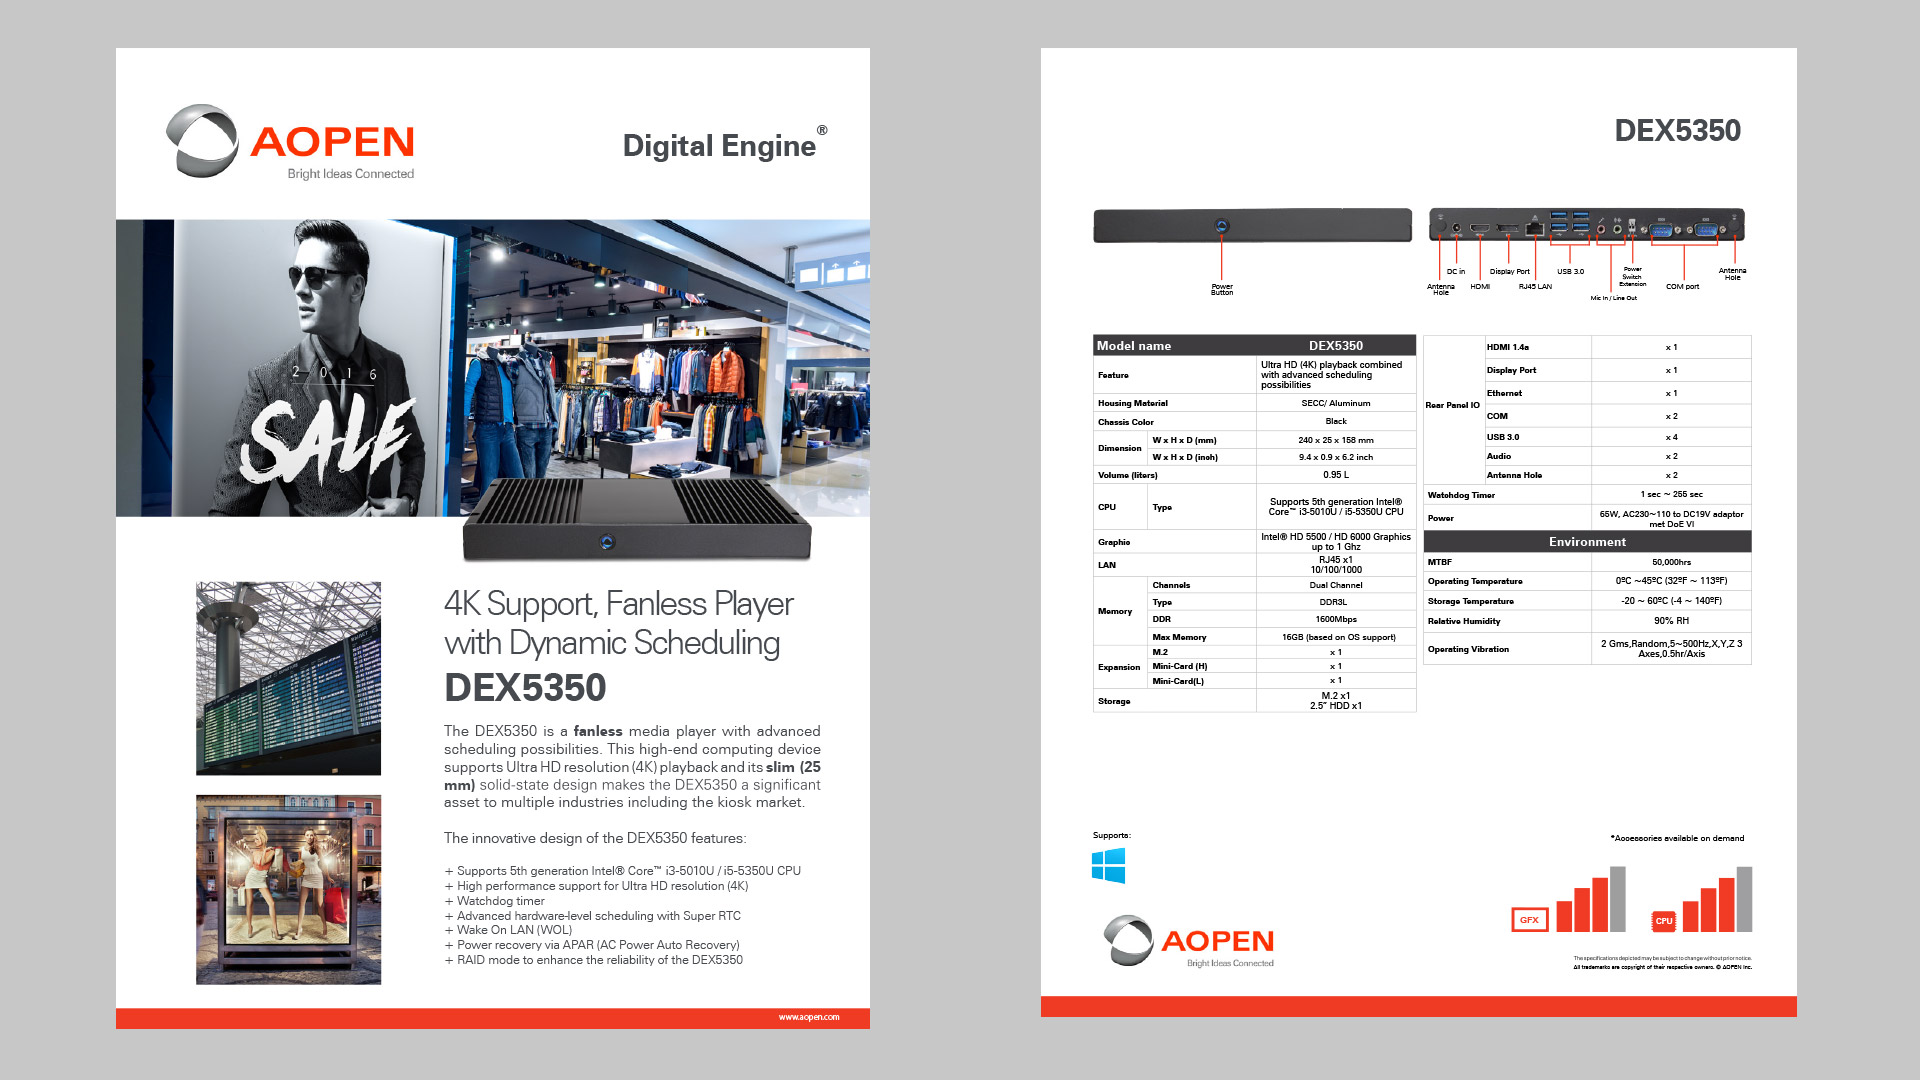Click the GFX performance bar chart

pos(1590,900)
